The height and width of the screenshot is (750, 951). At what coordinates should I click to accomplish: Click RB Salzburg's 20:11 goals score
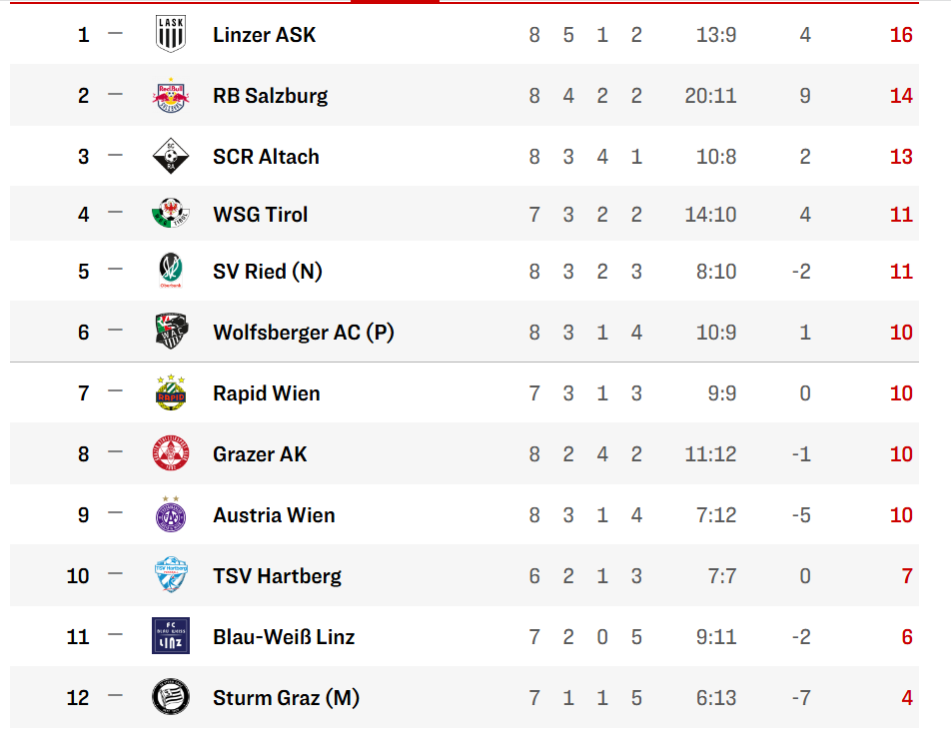tap(710, 96)
